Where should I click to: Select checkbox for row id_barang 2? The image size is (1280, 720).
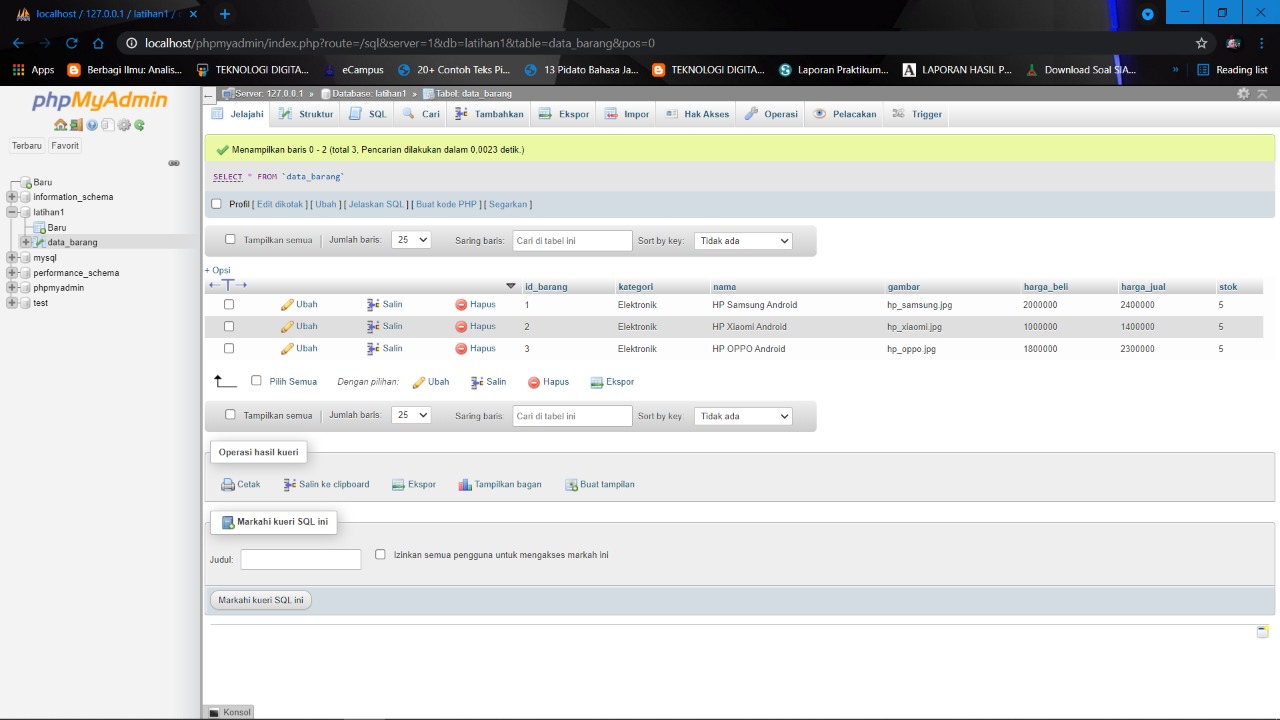coord(229,326)
